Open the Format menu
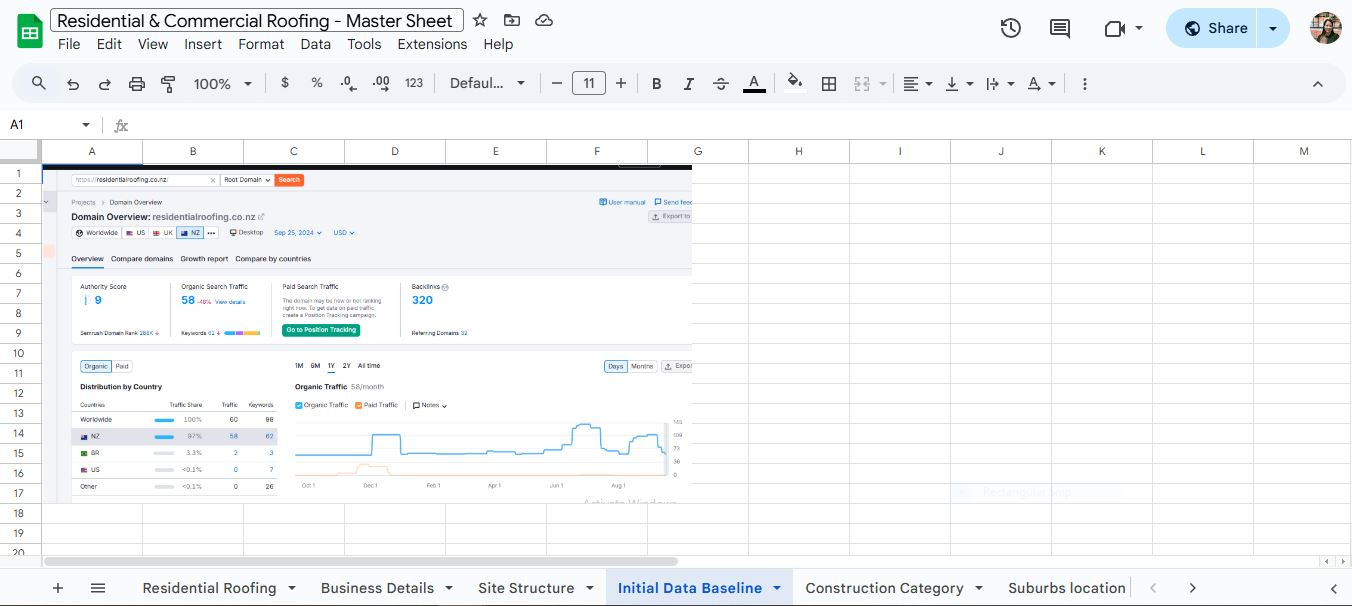This screenshot has width=1352, height=606. click(x=261, y=44)
